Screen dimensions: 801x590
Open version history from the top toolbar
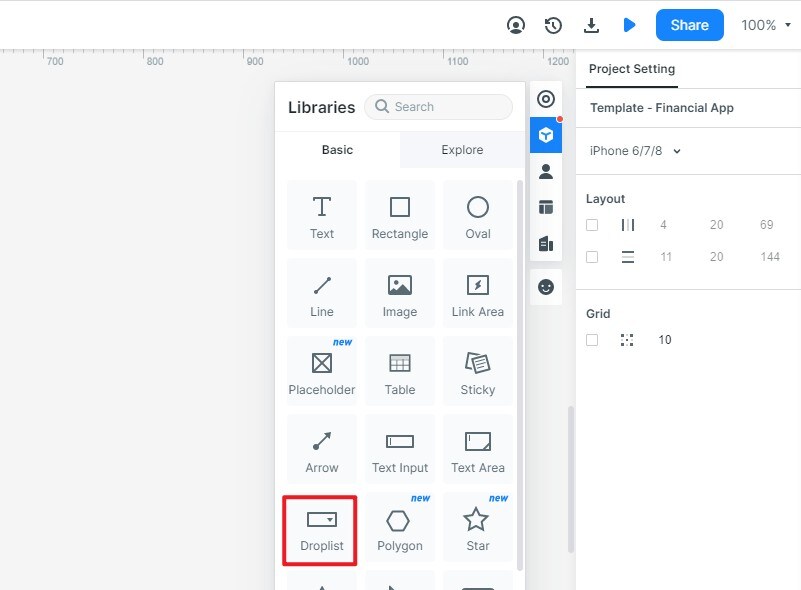click(553, 25)
